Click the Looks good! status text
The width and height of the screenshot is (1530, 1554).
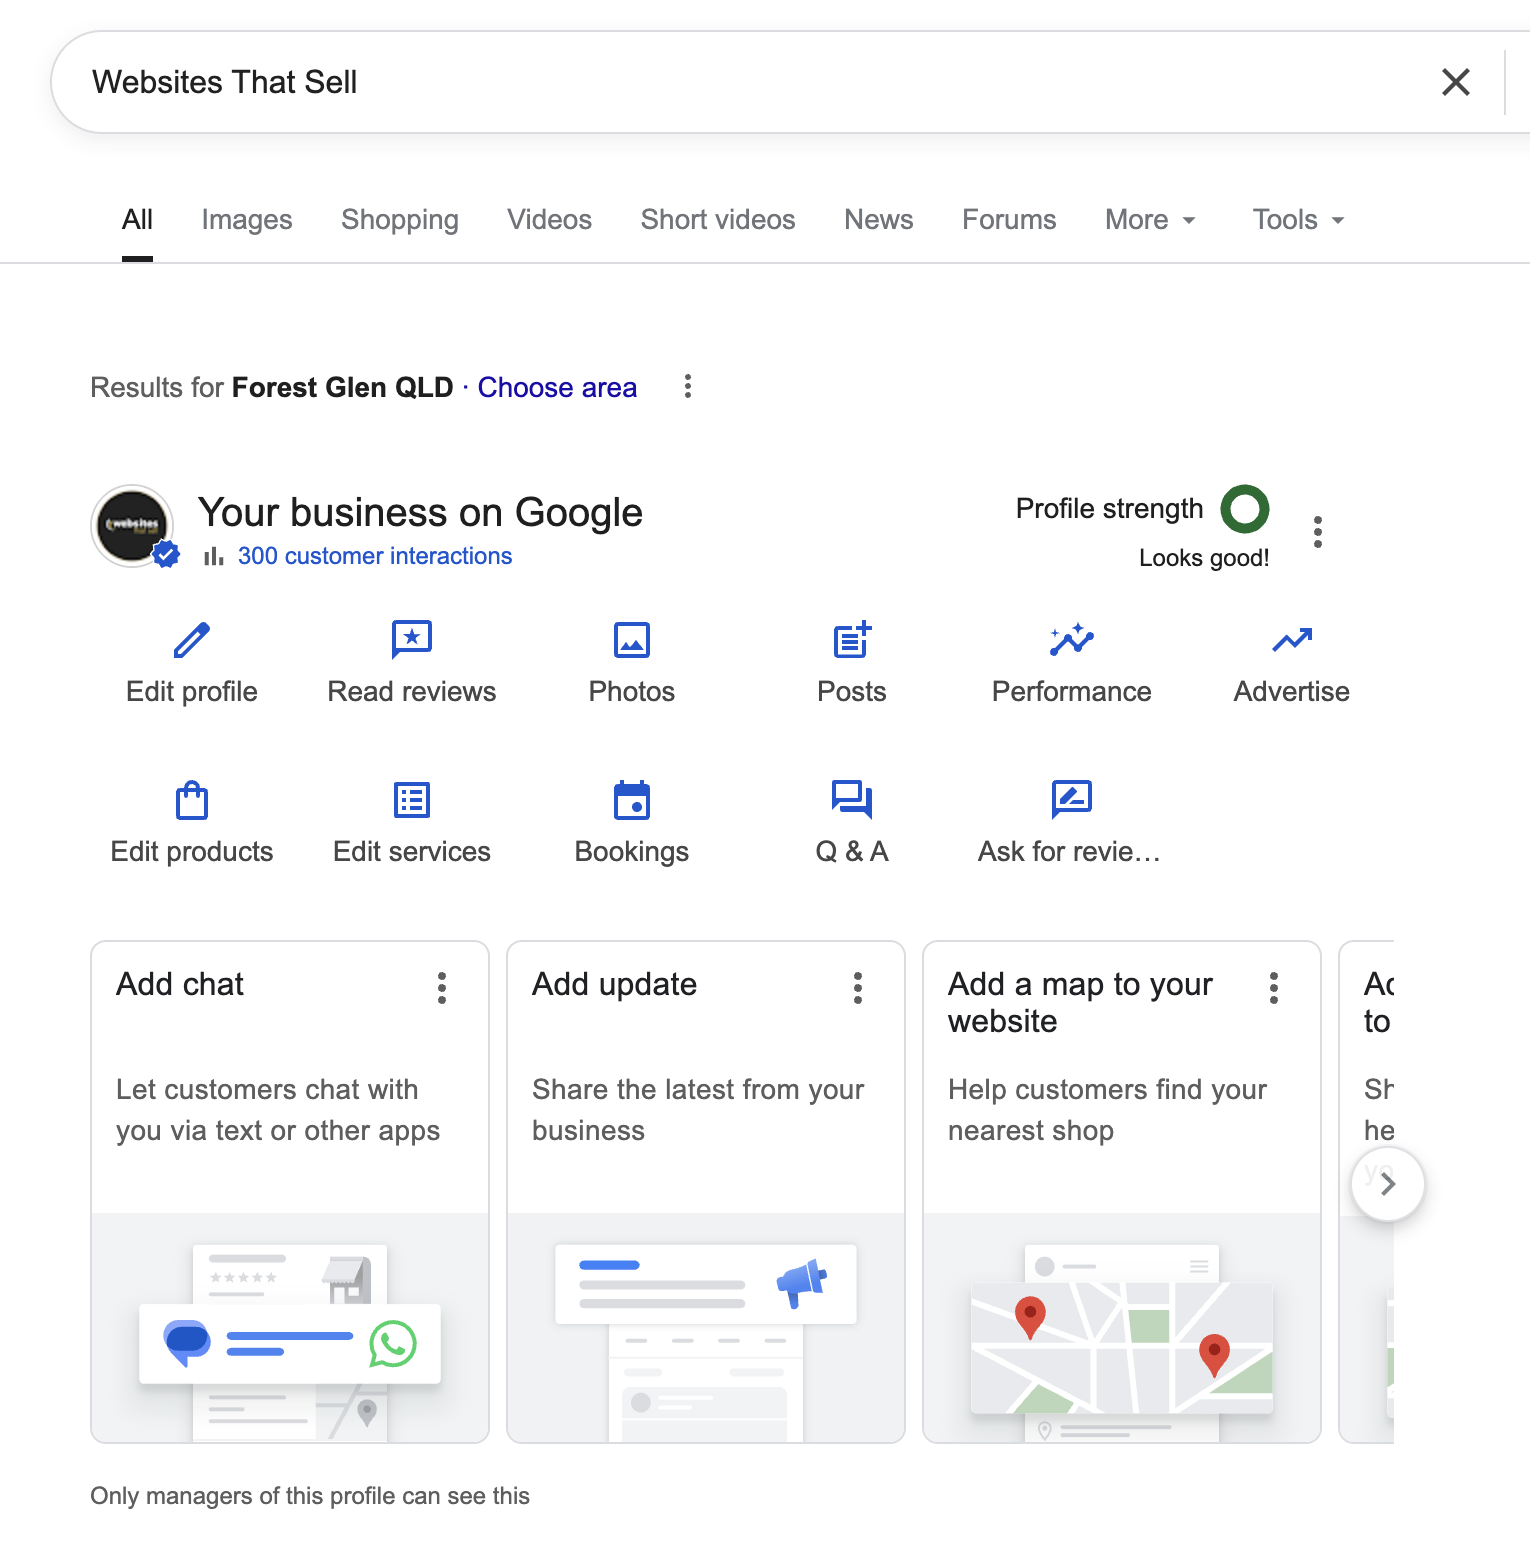click(x=1204, y=558)
